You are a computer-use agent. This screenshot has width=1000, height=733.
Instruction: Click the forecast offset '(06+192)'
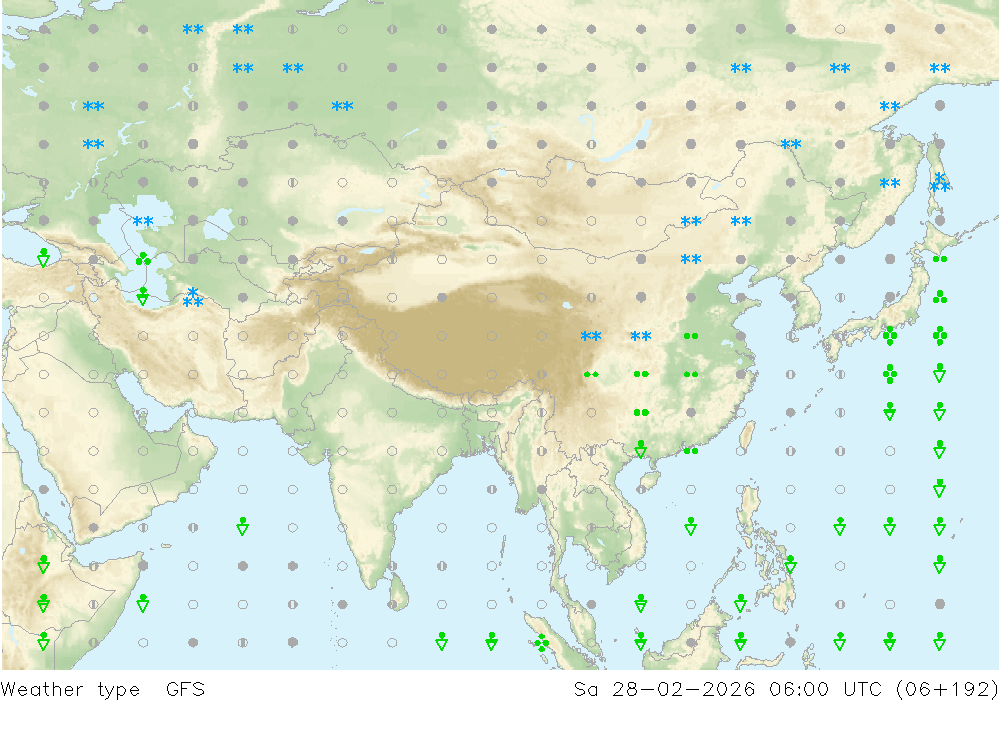pyautogui.click(x=947, y=690)
